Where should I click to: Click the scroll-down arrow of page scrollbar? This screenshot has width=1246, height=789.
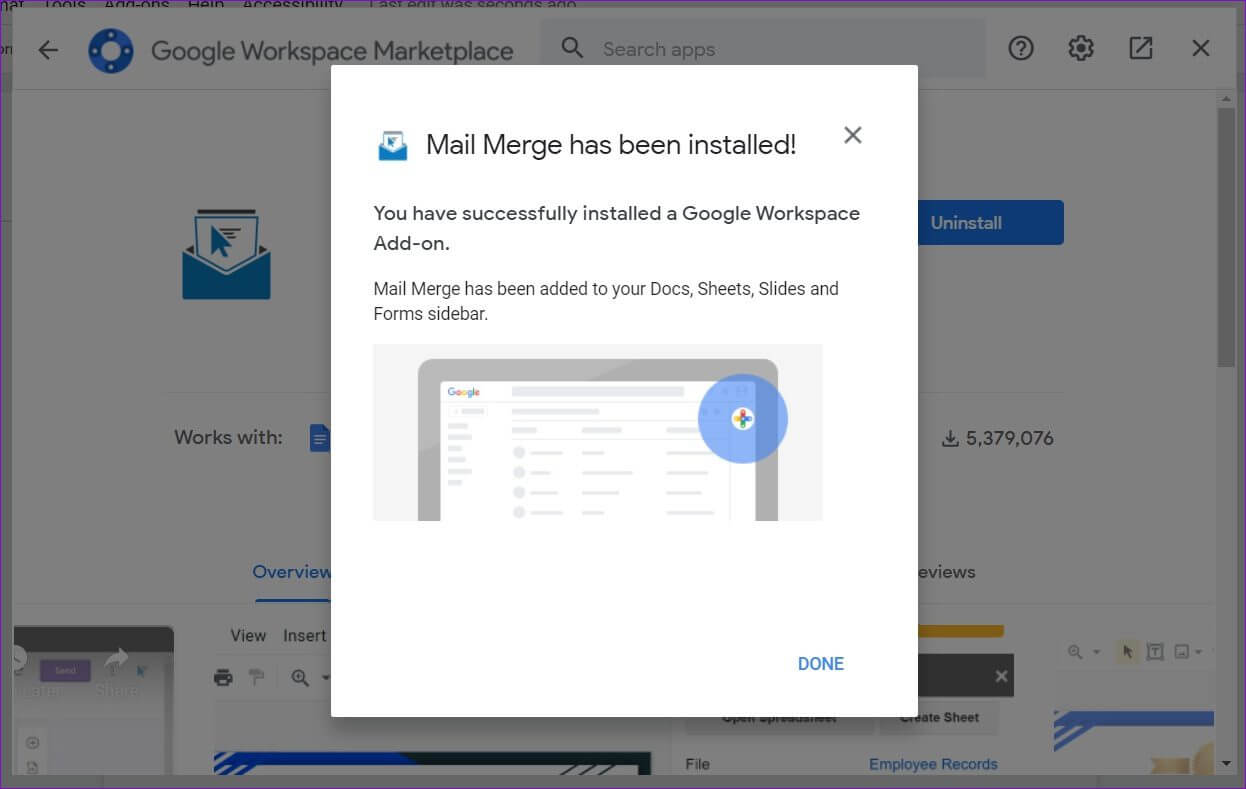1227,764
